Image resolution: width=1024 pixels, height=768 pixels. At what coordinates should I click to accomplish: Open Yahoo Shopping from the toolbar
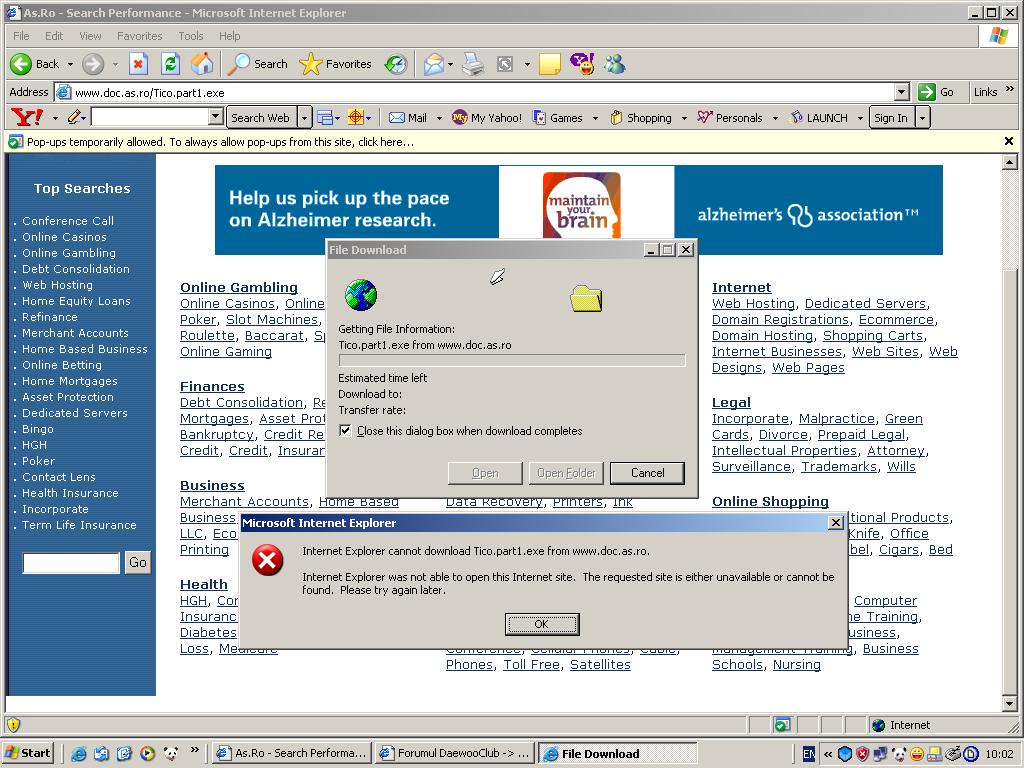pyautogui.click(x=641, y=118)
